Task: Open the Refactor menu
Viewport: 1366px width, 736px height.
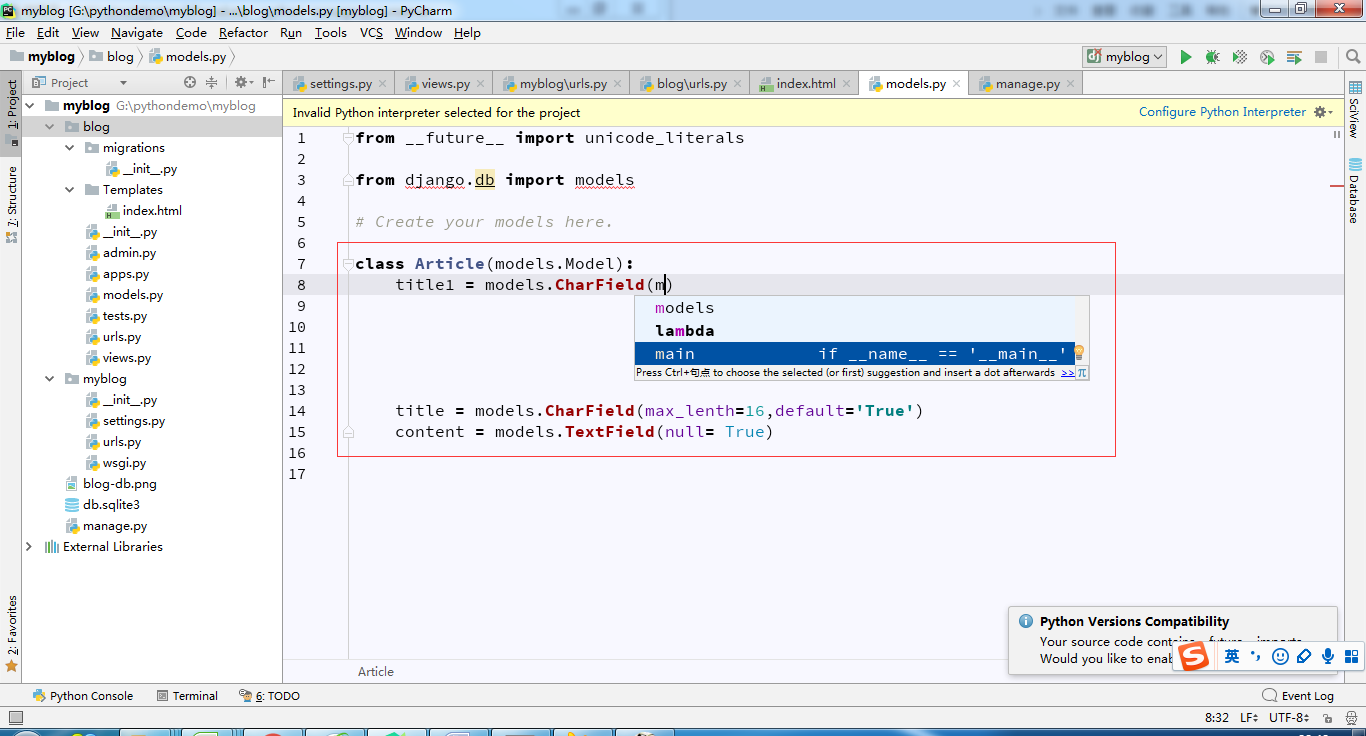Action: 243,33
